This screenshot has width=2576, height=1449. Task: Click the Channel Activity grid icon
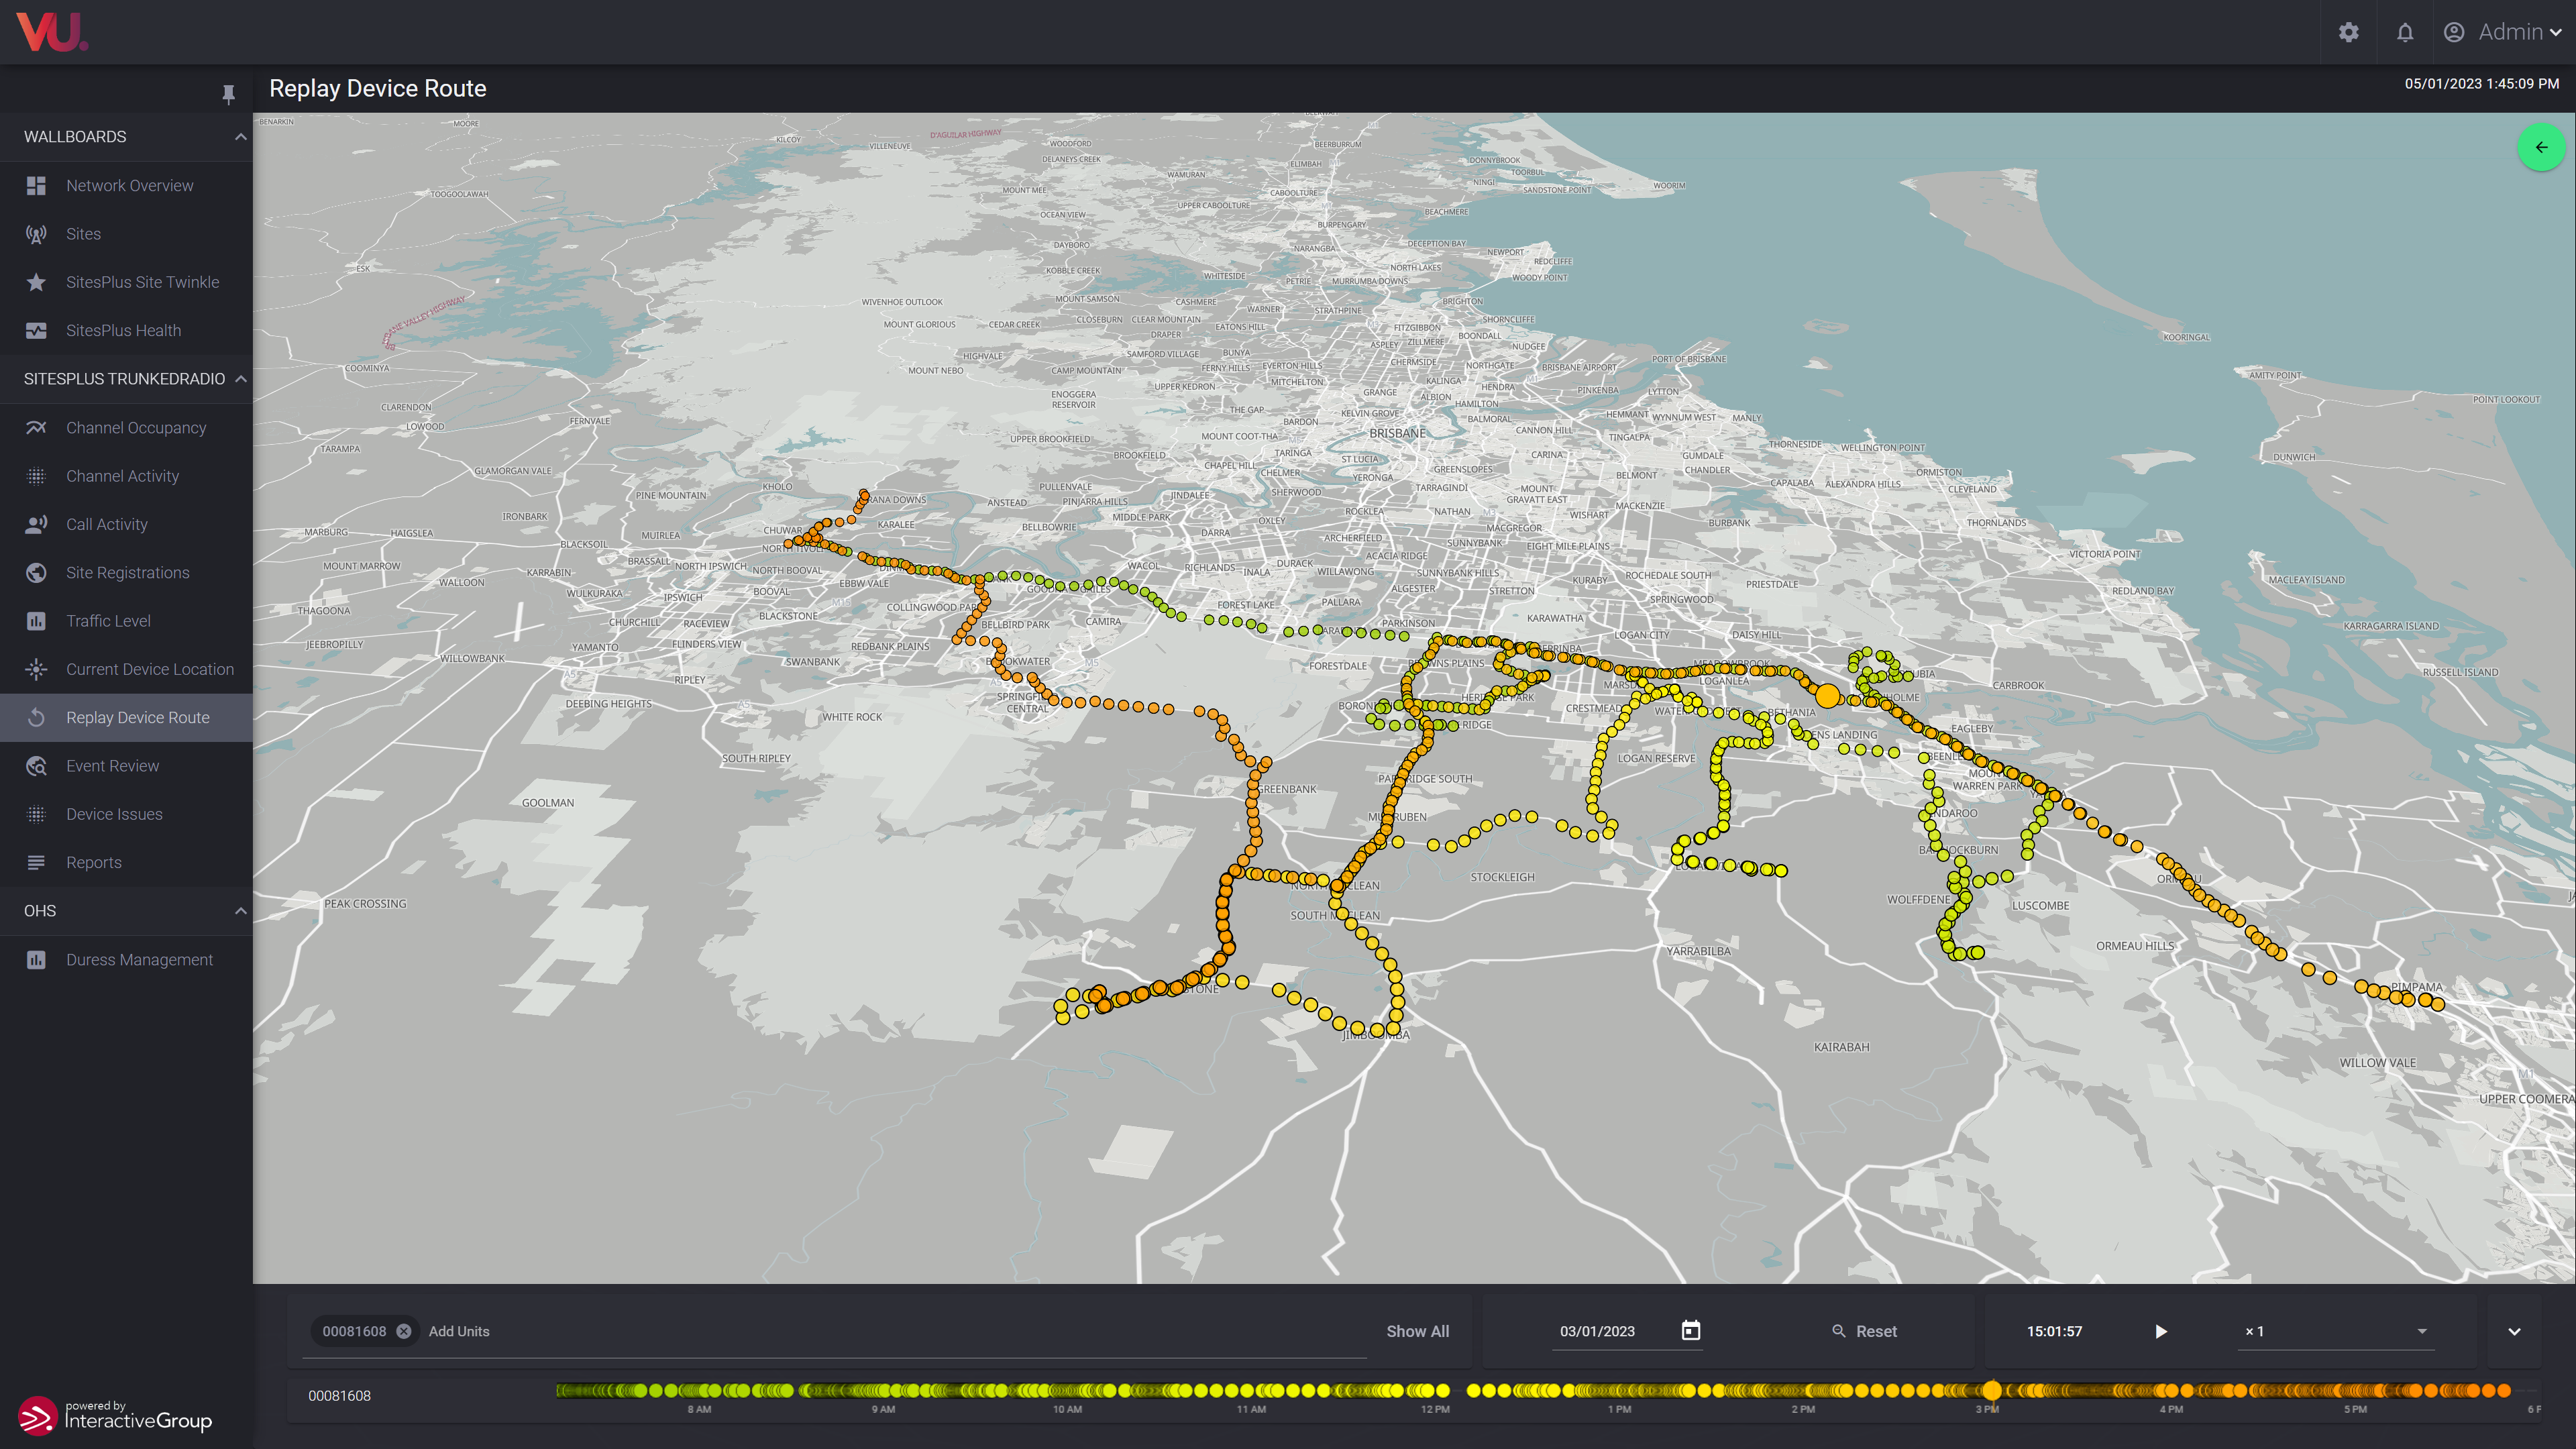[36, 476]
